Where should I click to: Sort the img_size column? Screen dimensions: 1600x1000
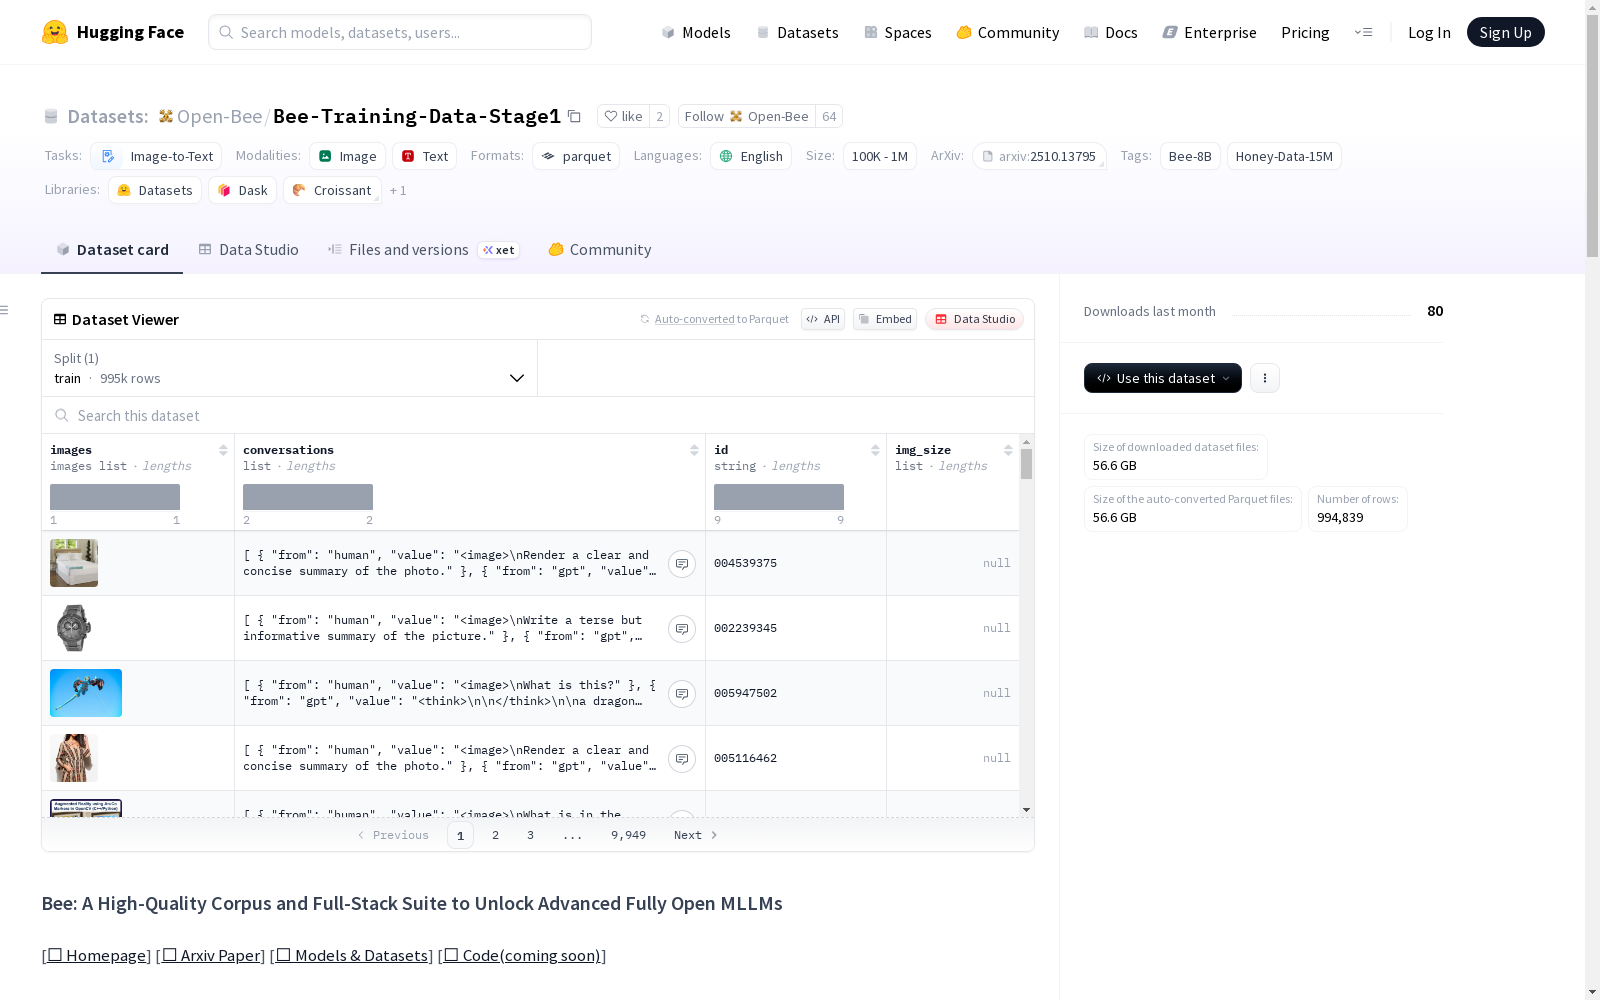click(1008, 450)
